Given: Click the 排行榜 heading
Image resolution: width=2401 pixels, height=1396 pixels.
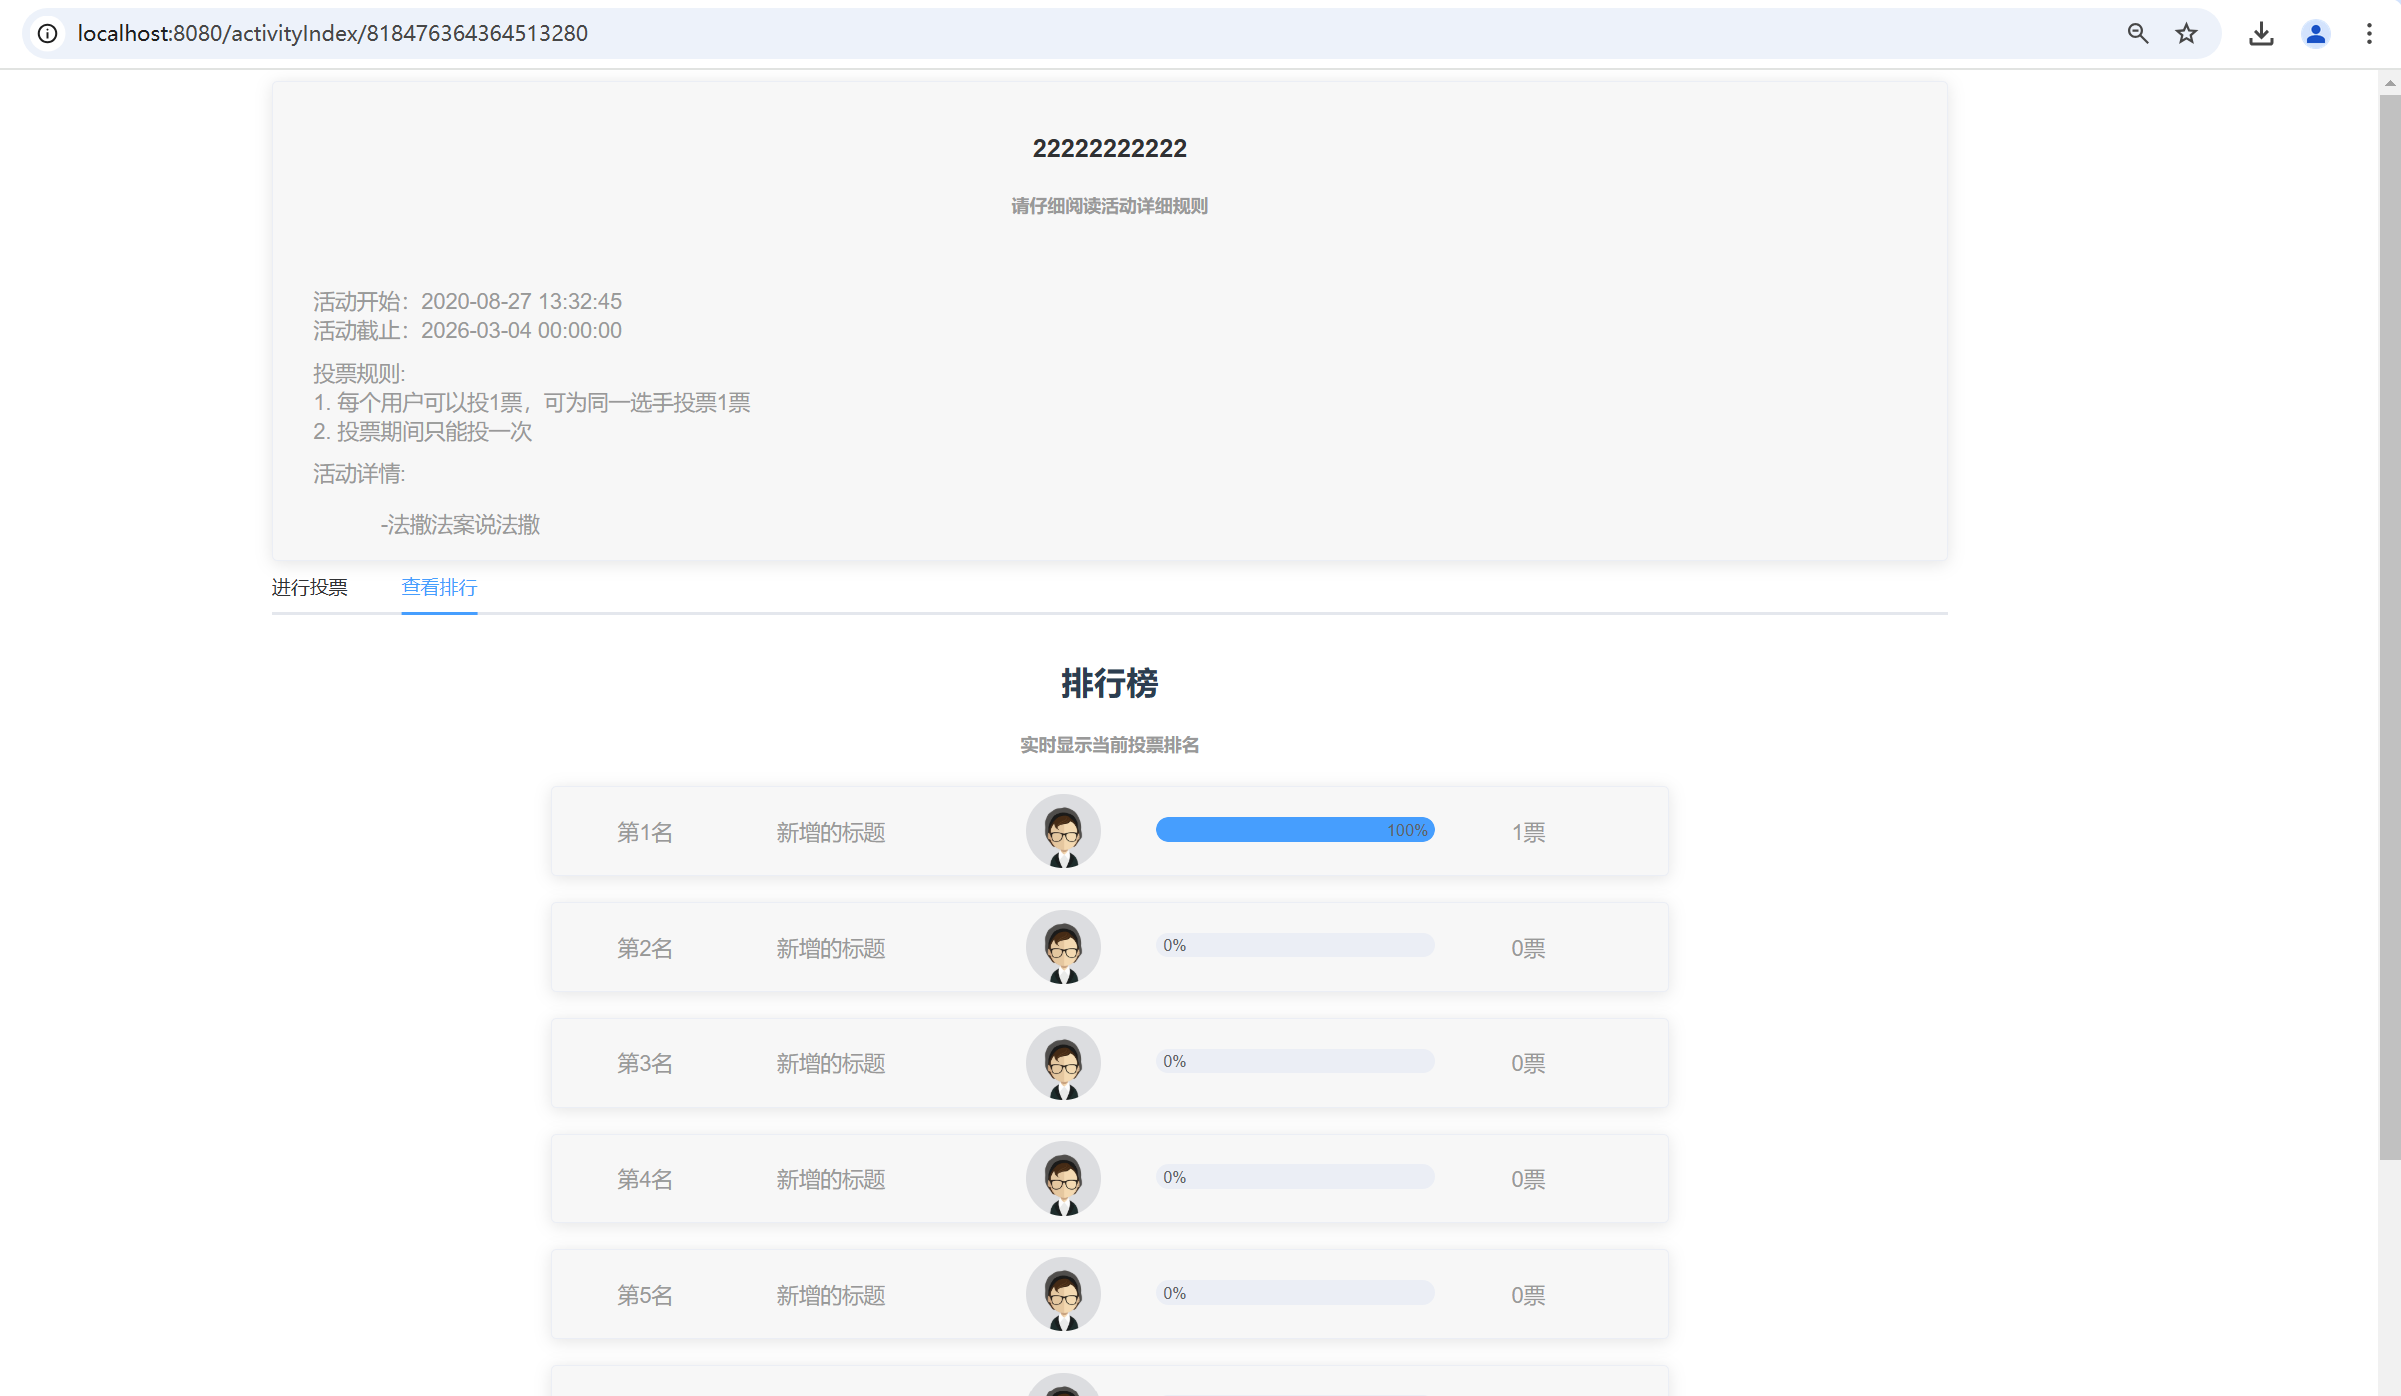Looking at the screenshot, I should (x=1109, y=683).
